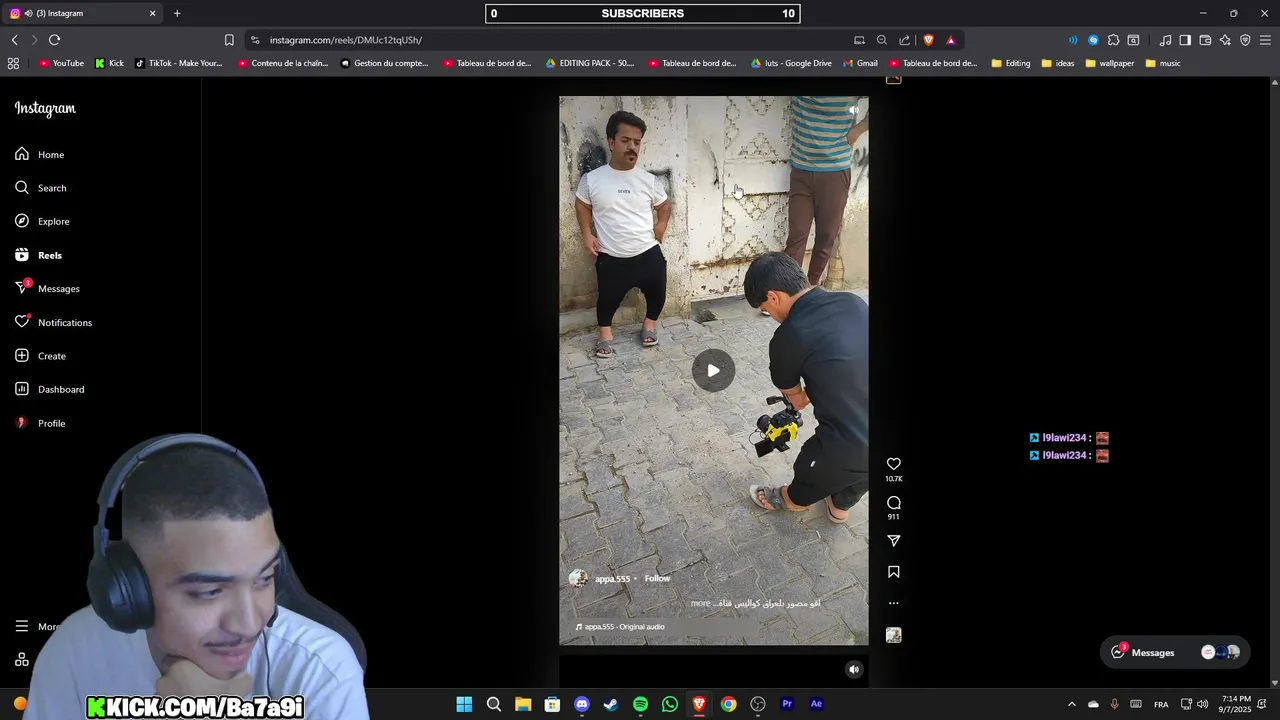Save the reel with bookmark icon
The image size is (1280, 720).
tap(894, 572)
